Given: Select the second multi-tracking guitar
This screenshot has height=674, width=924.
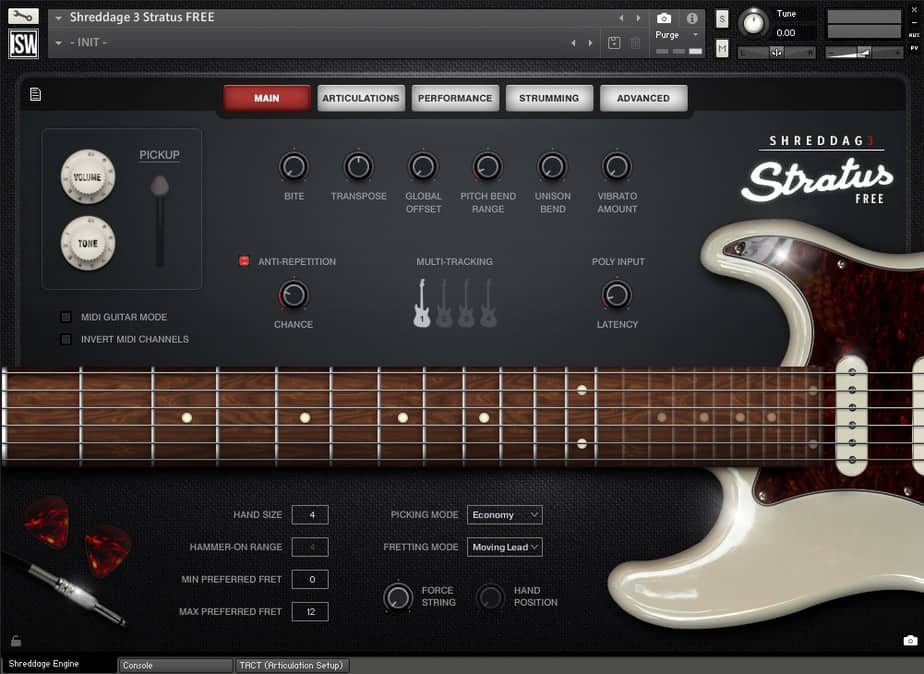Looking at the screenshot, I should click(444, 303).
